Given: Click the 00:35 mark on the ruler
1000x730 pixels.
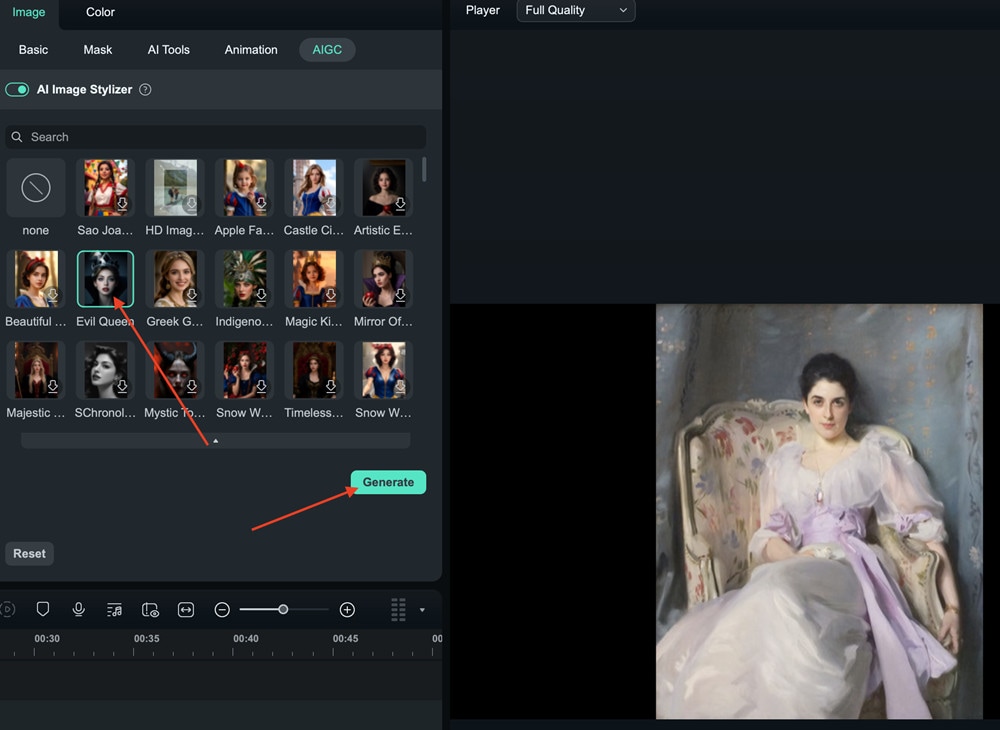Looking at the screenshot, I should point(147,639).
